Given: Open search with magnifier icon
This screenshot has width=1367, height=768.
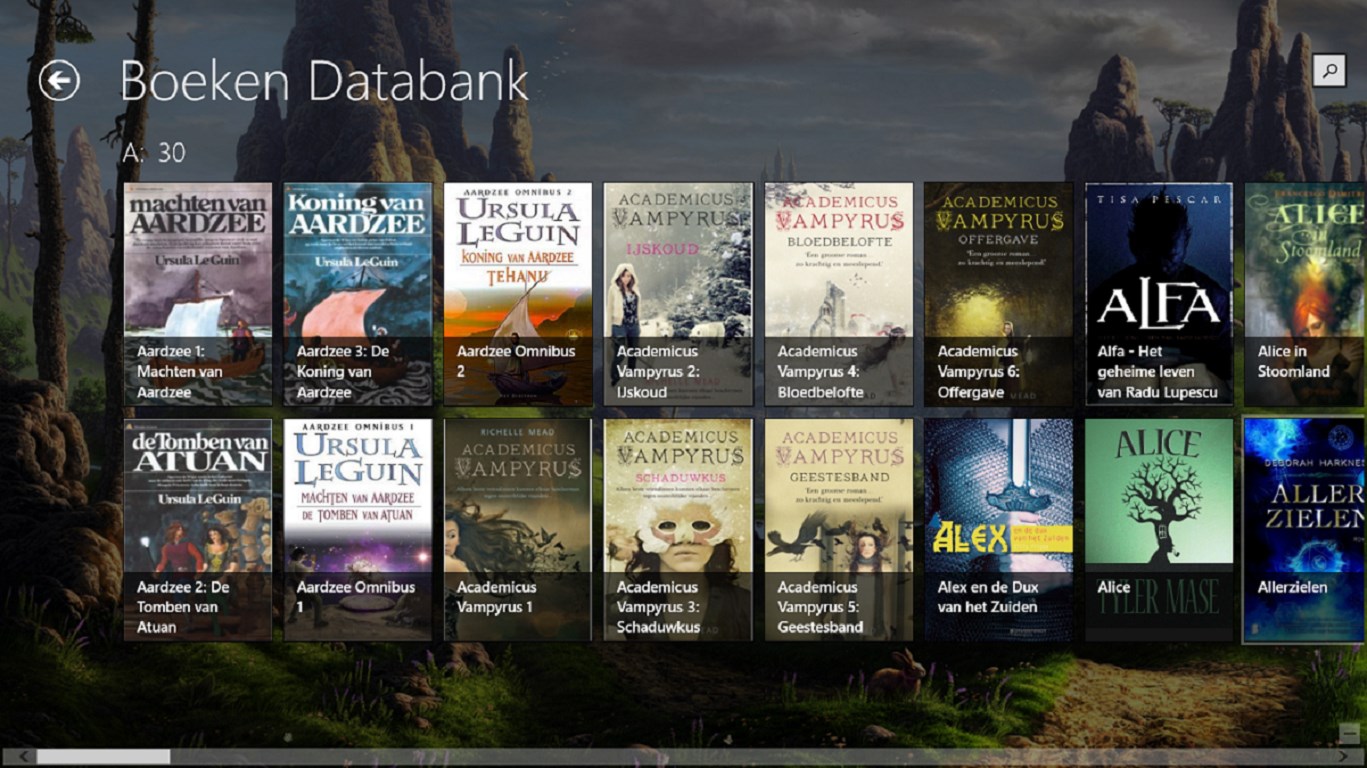Looking at the screenshot, I should coord(1329,70).
